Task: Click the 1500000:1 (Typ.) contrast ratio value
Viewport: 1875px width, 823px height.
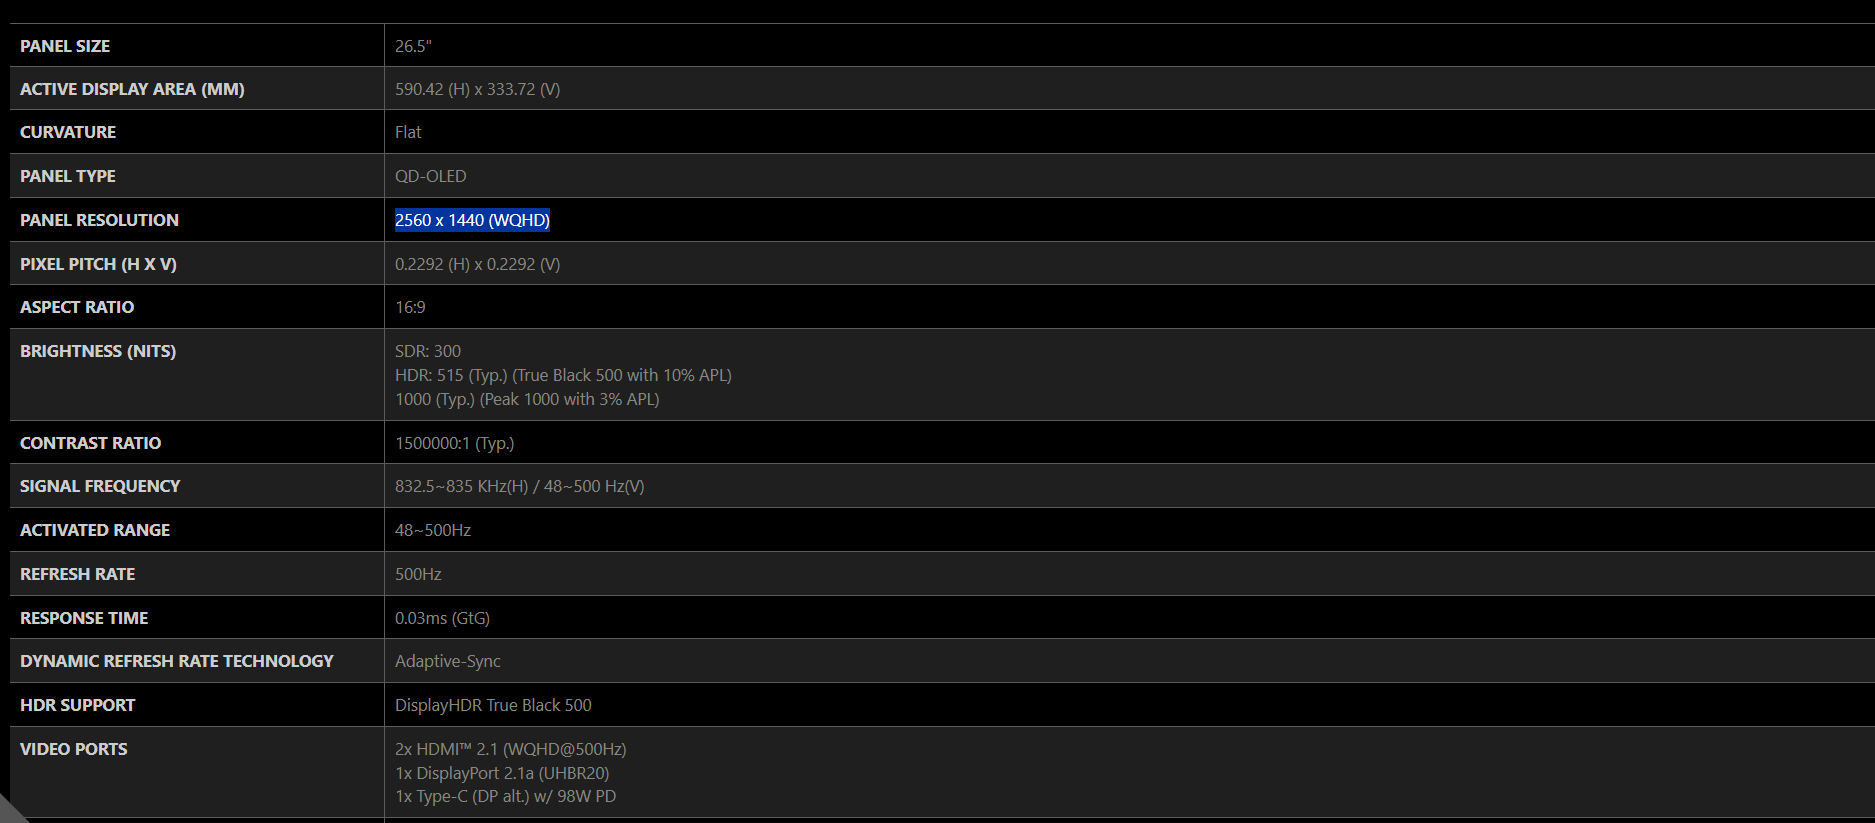Action: click(x=454, y=443)
